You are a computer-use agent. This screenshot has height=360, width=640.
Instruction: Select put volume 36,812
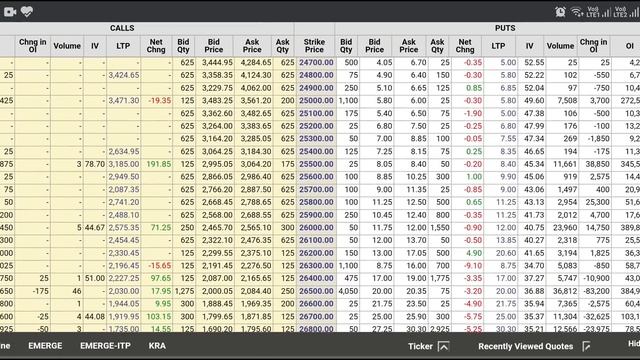point(565,291)
